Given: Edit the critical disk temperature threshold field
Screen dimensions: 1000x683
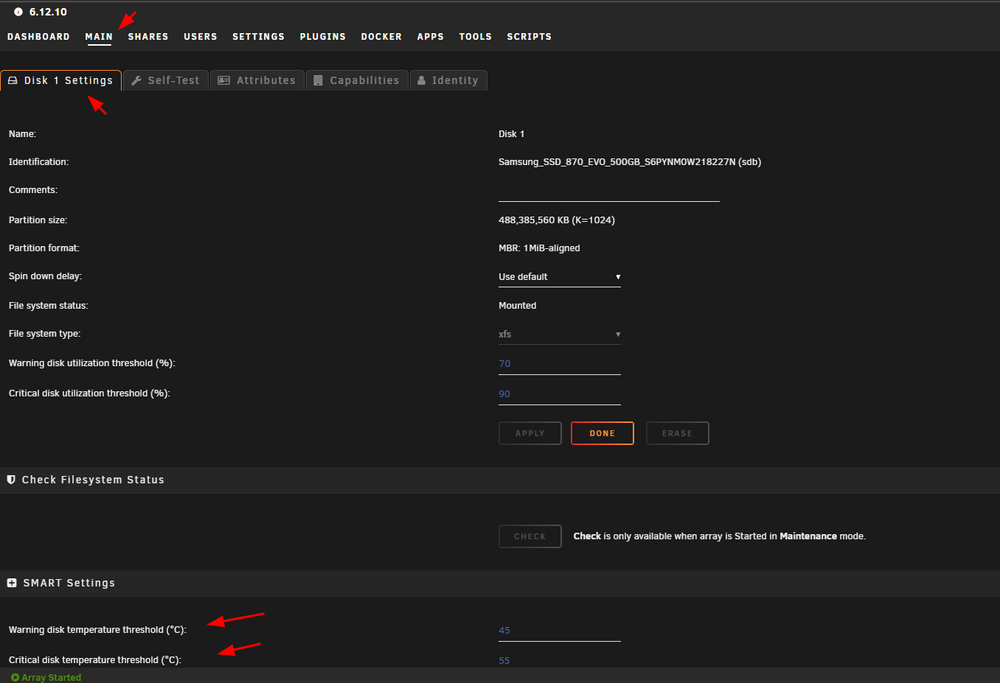Looking at the screenshot, I should 559,661.
